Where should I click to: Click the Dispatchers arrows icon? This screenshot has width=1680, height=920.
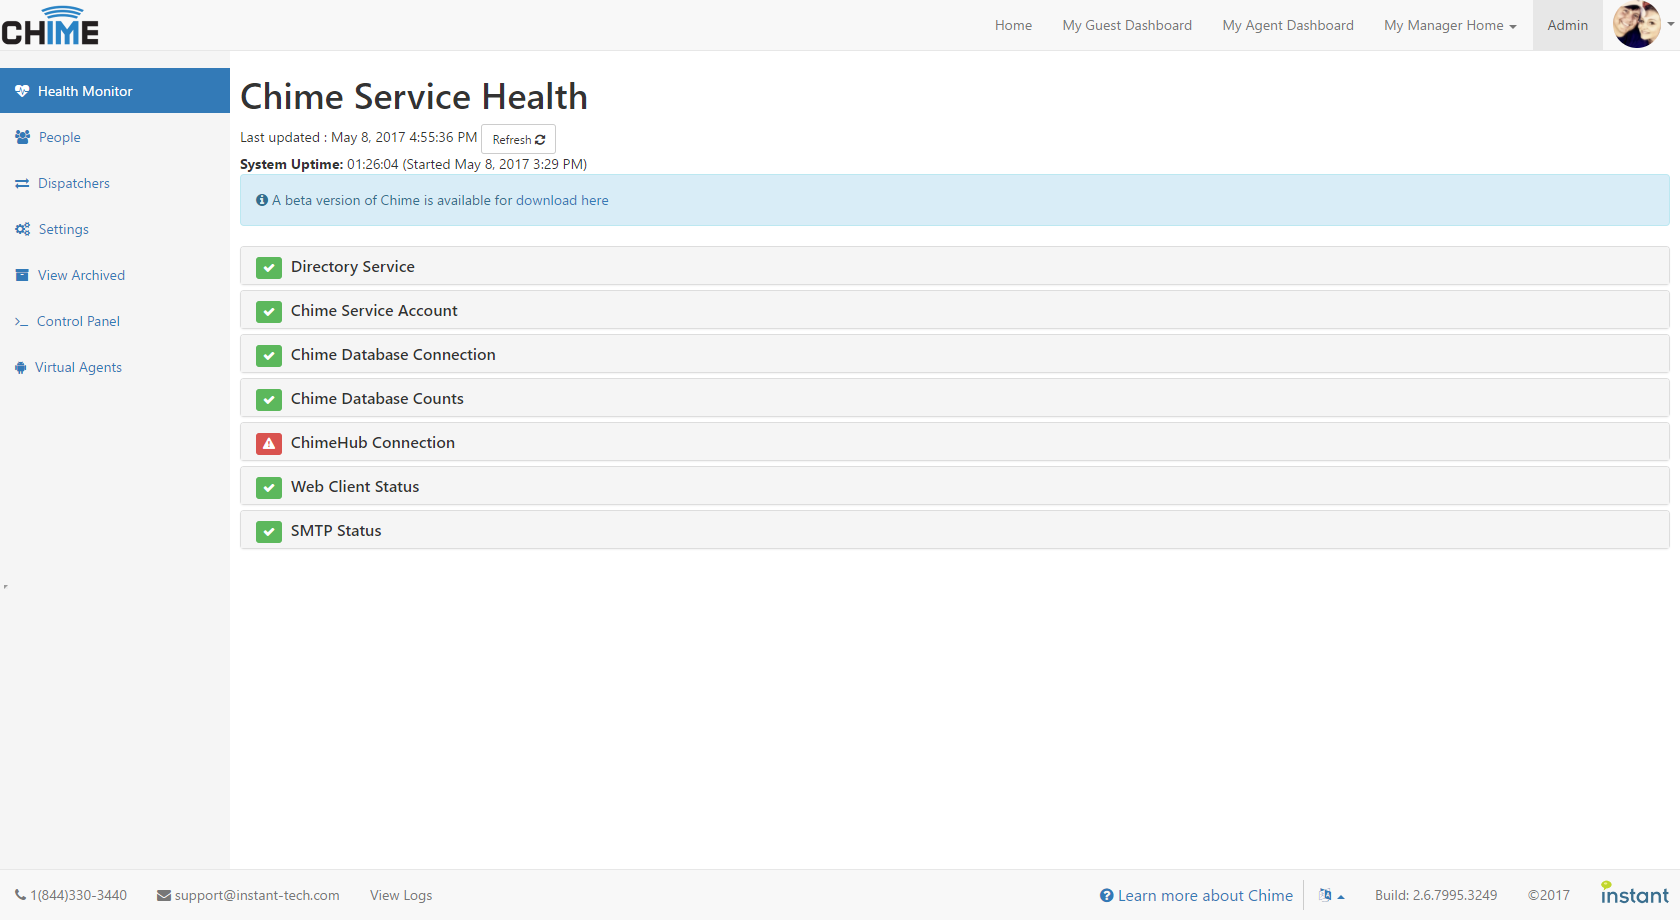pos(22,183)
